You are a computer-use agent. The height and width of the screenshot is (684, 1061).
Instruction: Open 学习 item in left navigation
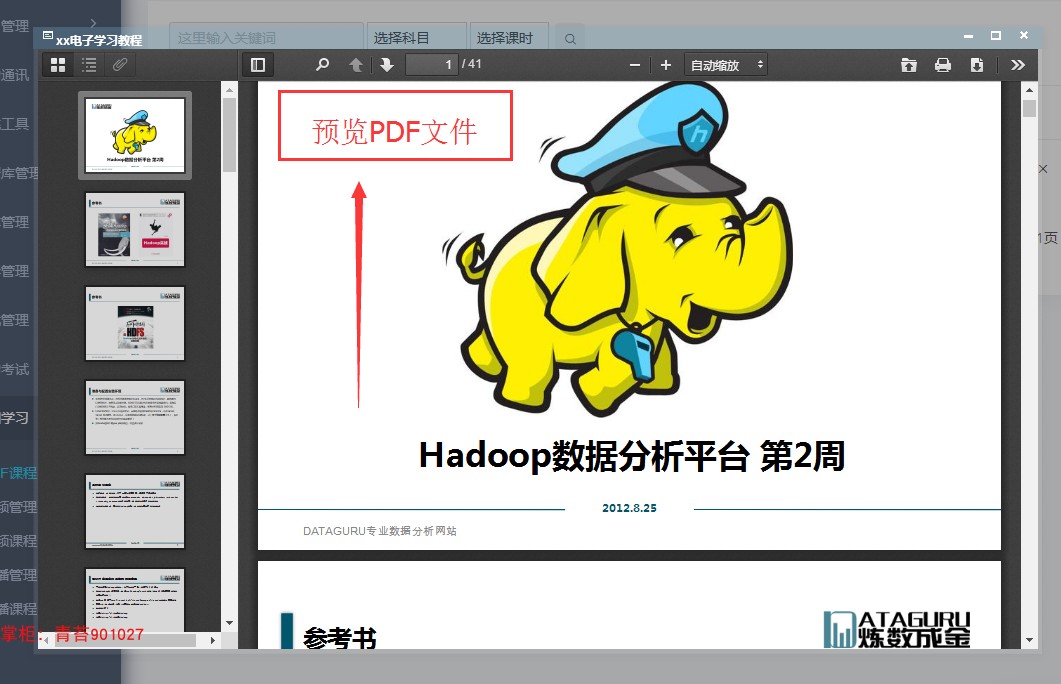16,418
